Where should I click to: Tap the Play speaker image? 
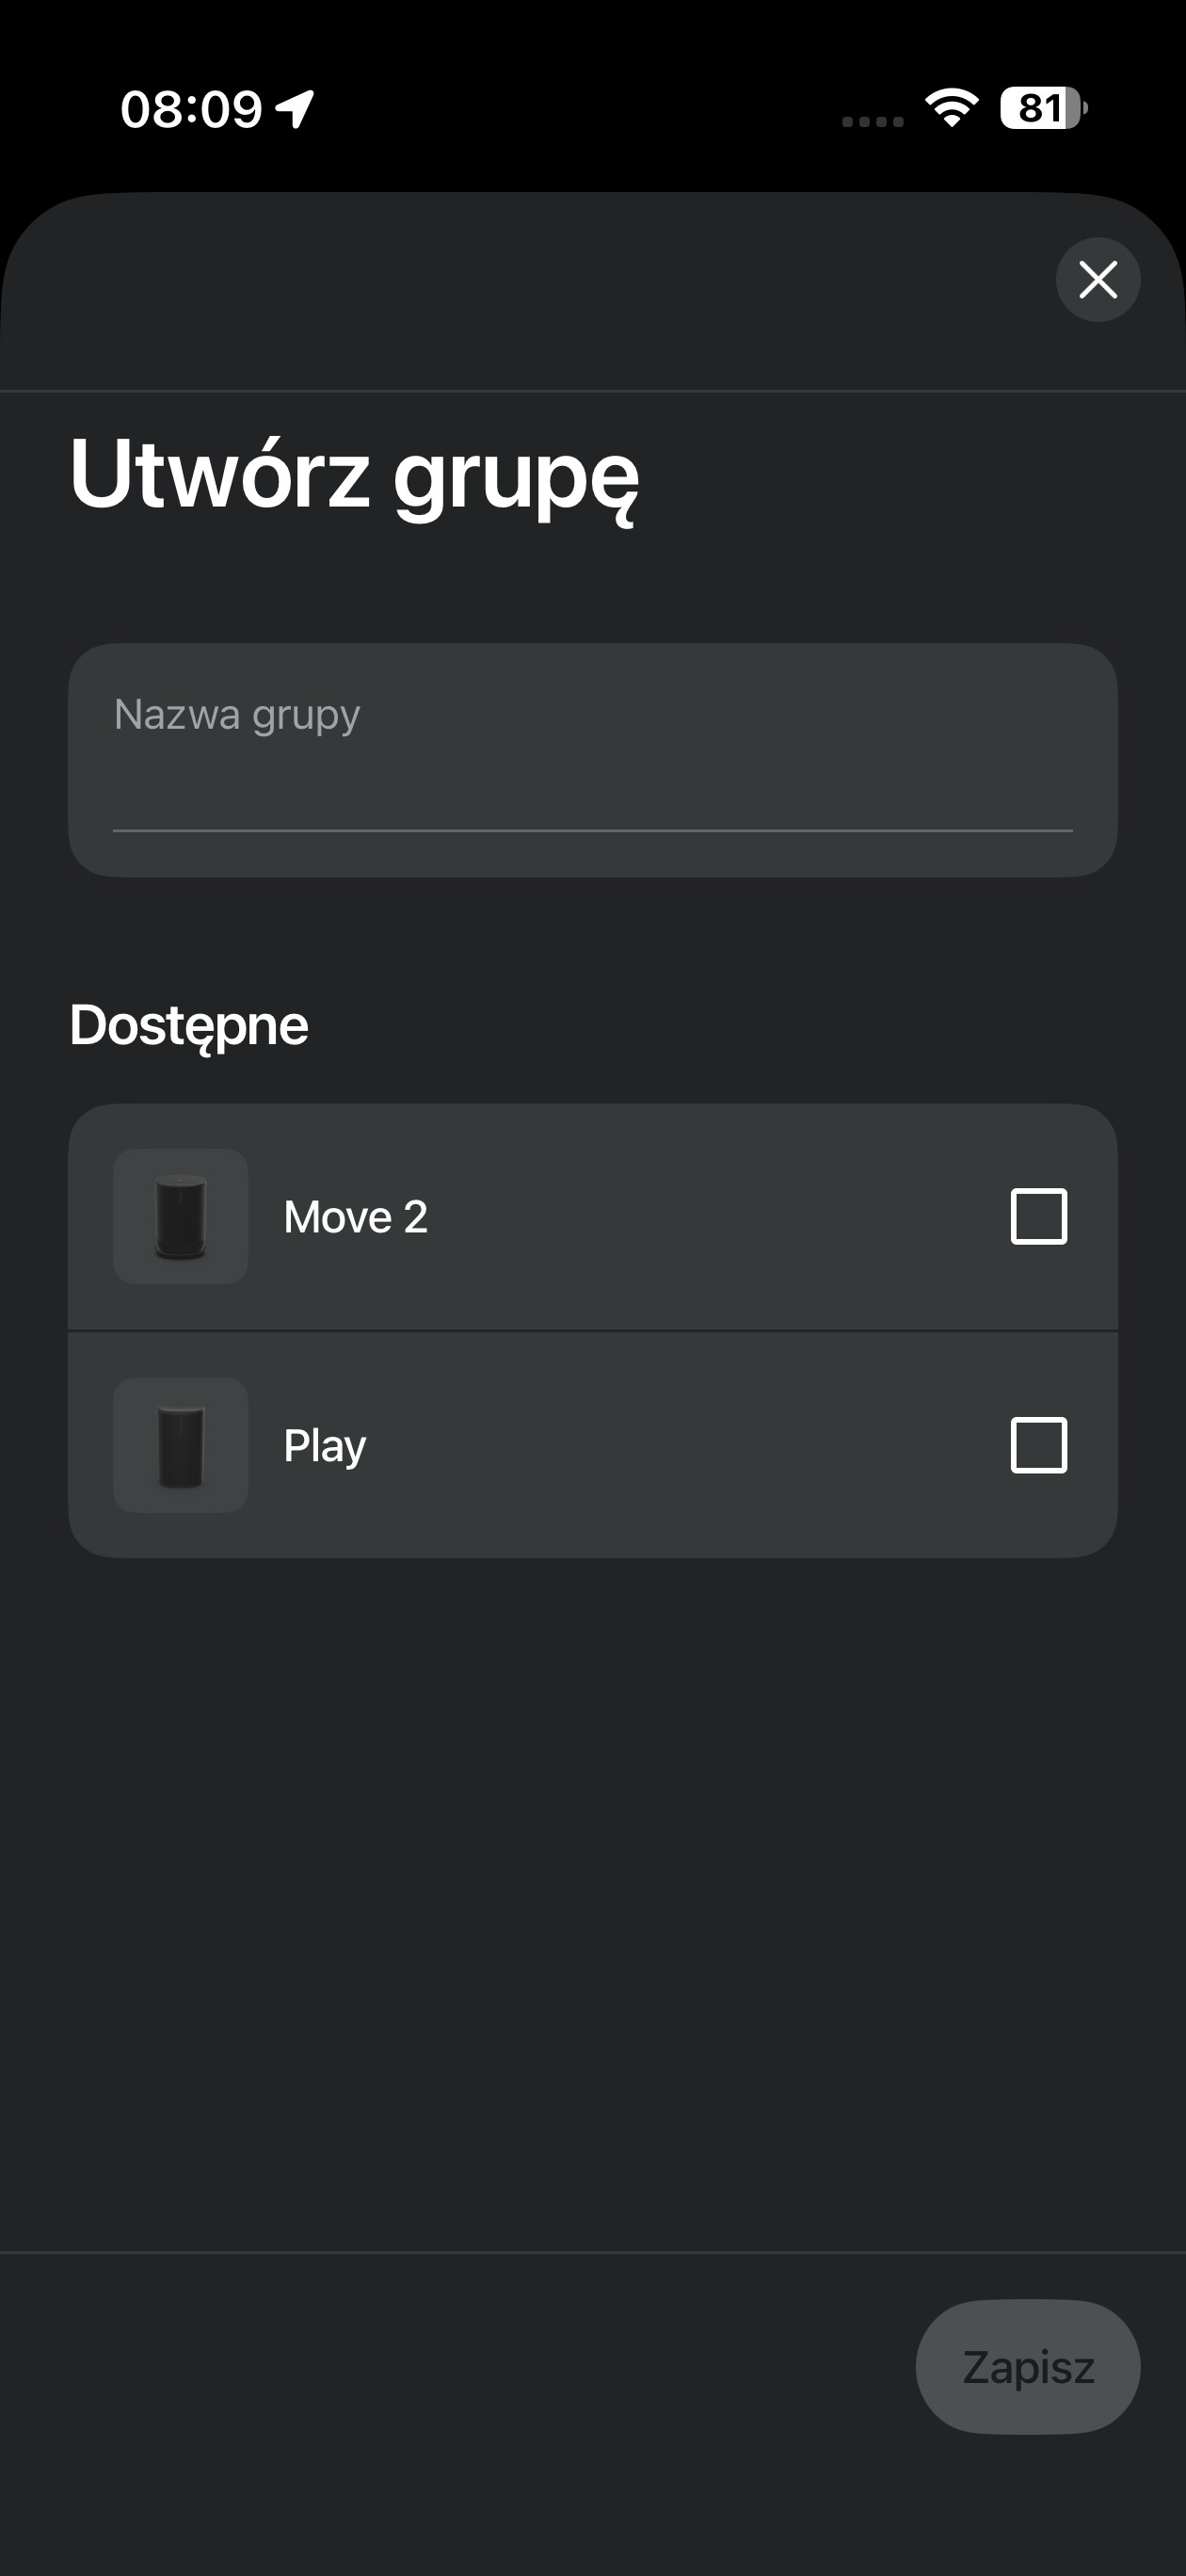181,1445
